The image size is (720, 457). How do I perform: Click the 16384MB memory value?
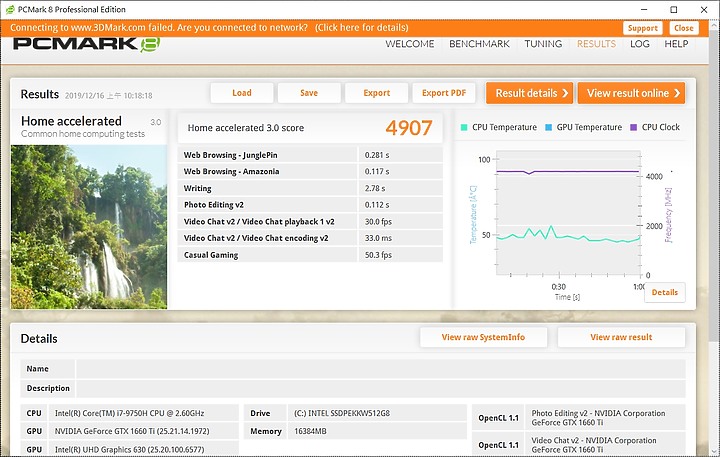click(x=310, y=431)
